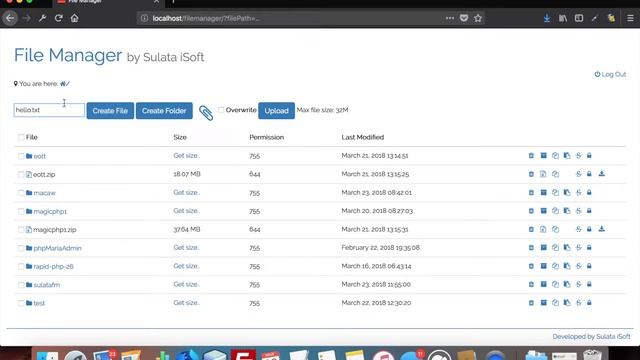
Task: Check the magicphp1.zip checkbox
Action: 21,229
